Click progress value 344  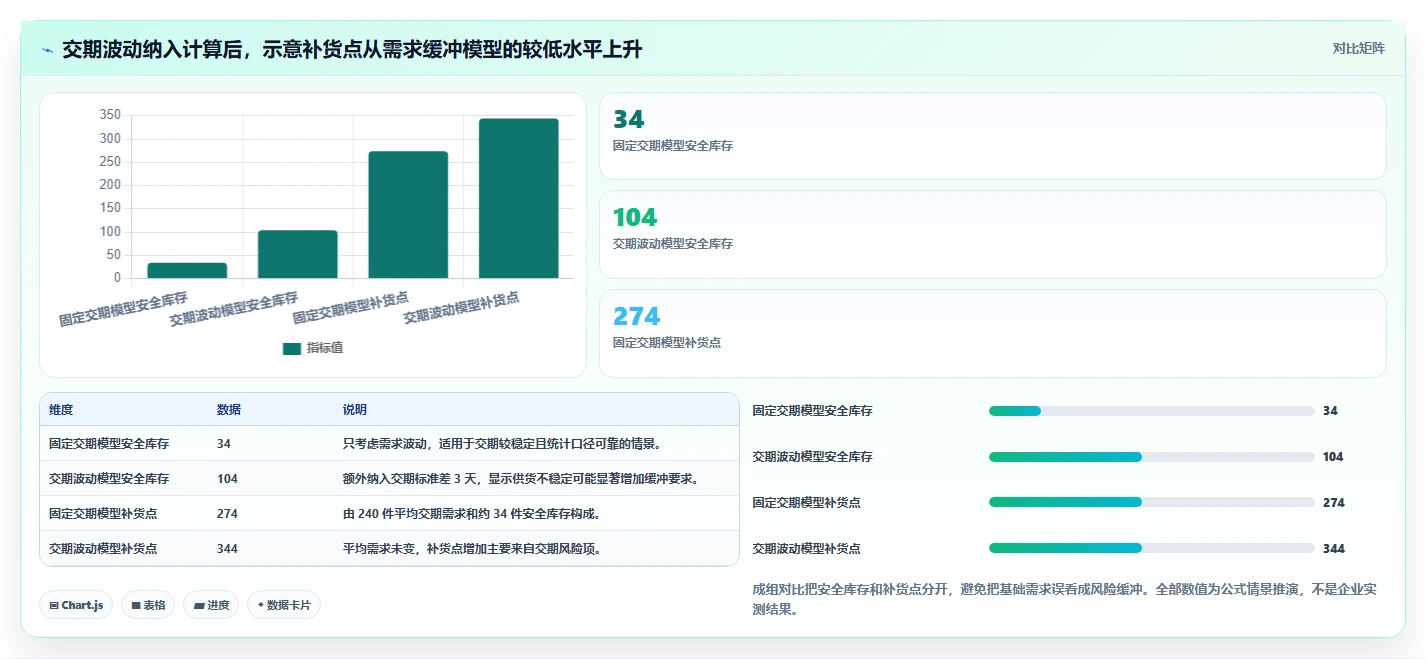click(x=1334, y=549)
